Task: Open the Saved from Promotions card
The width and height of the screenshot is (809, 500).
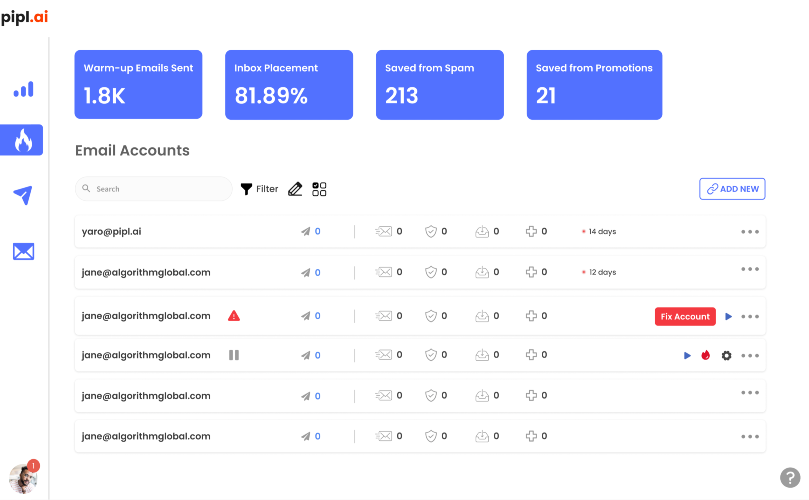Action: (594, 85)
